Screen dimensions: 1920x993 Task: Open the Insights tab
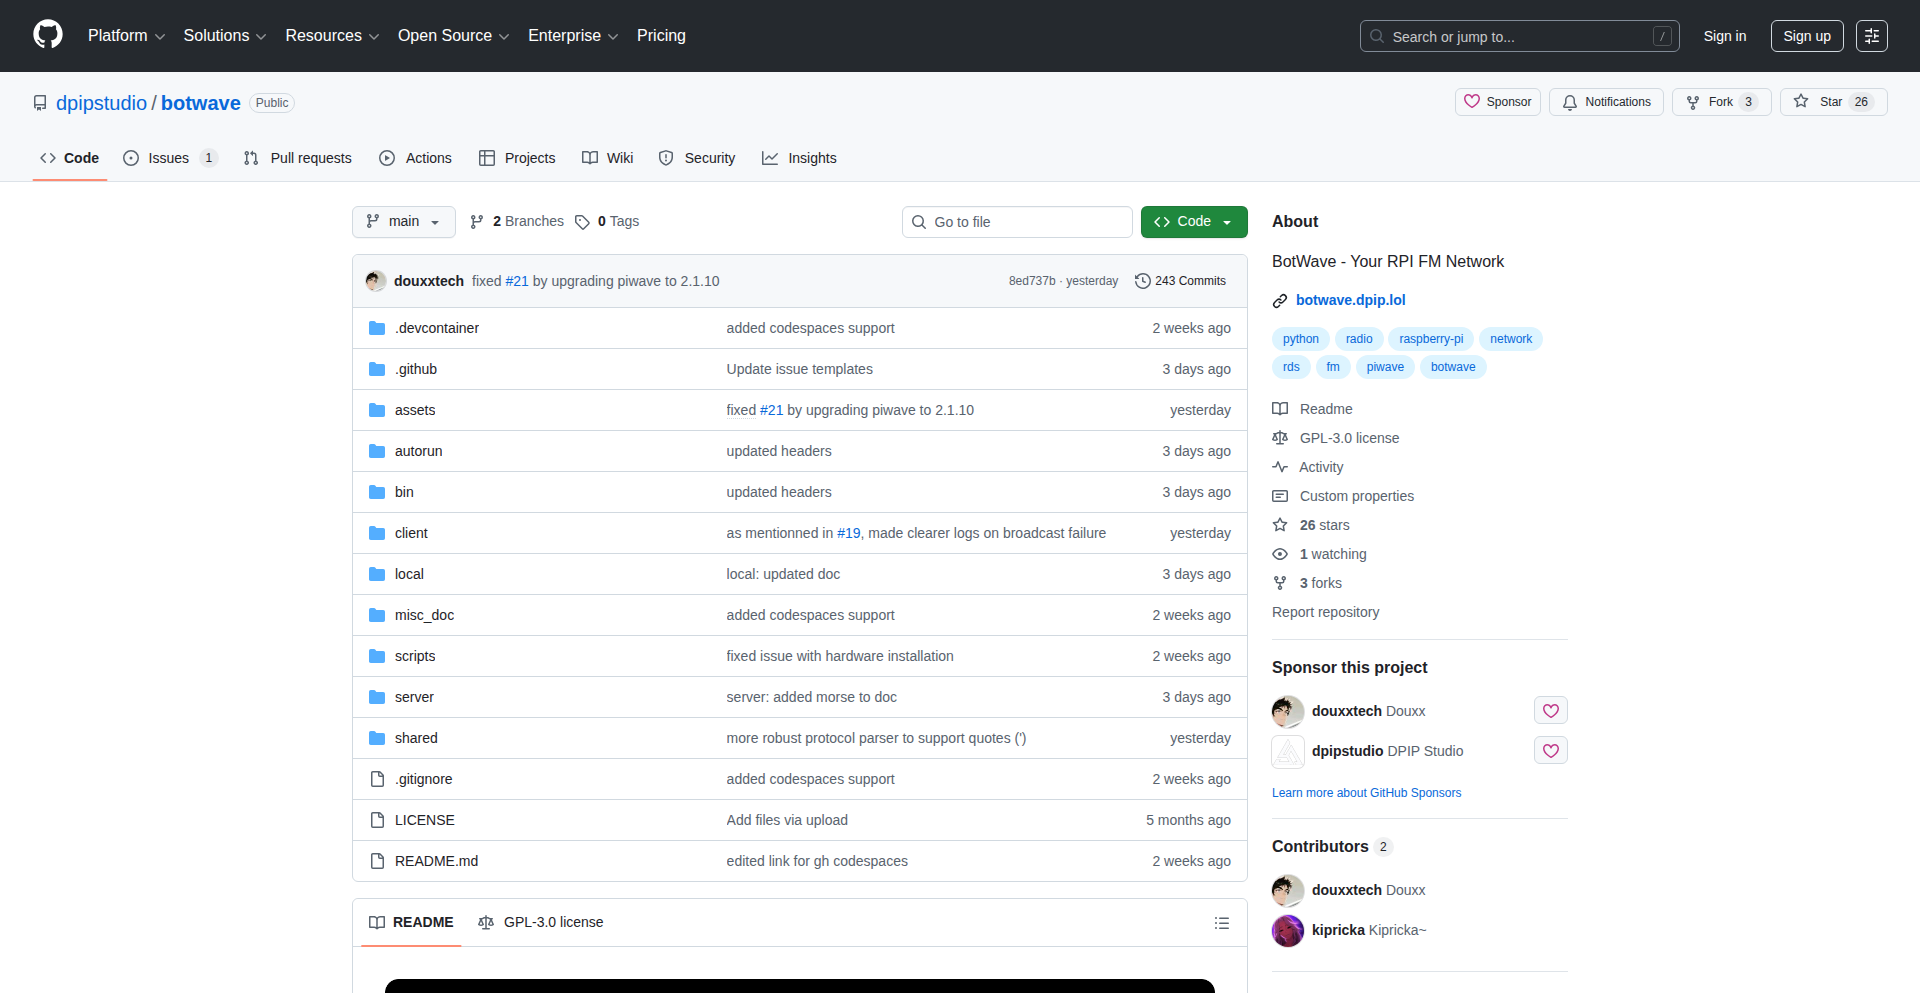(x=800, y=158)
